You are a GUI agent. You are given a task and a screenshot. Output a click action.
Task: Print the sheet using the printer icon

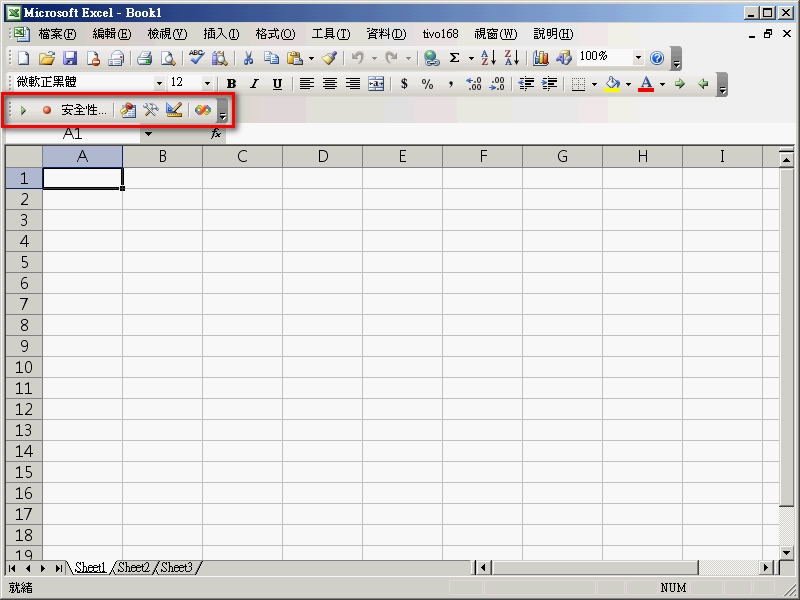click(x=144, y=58)
